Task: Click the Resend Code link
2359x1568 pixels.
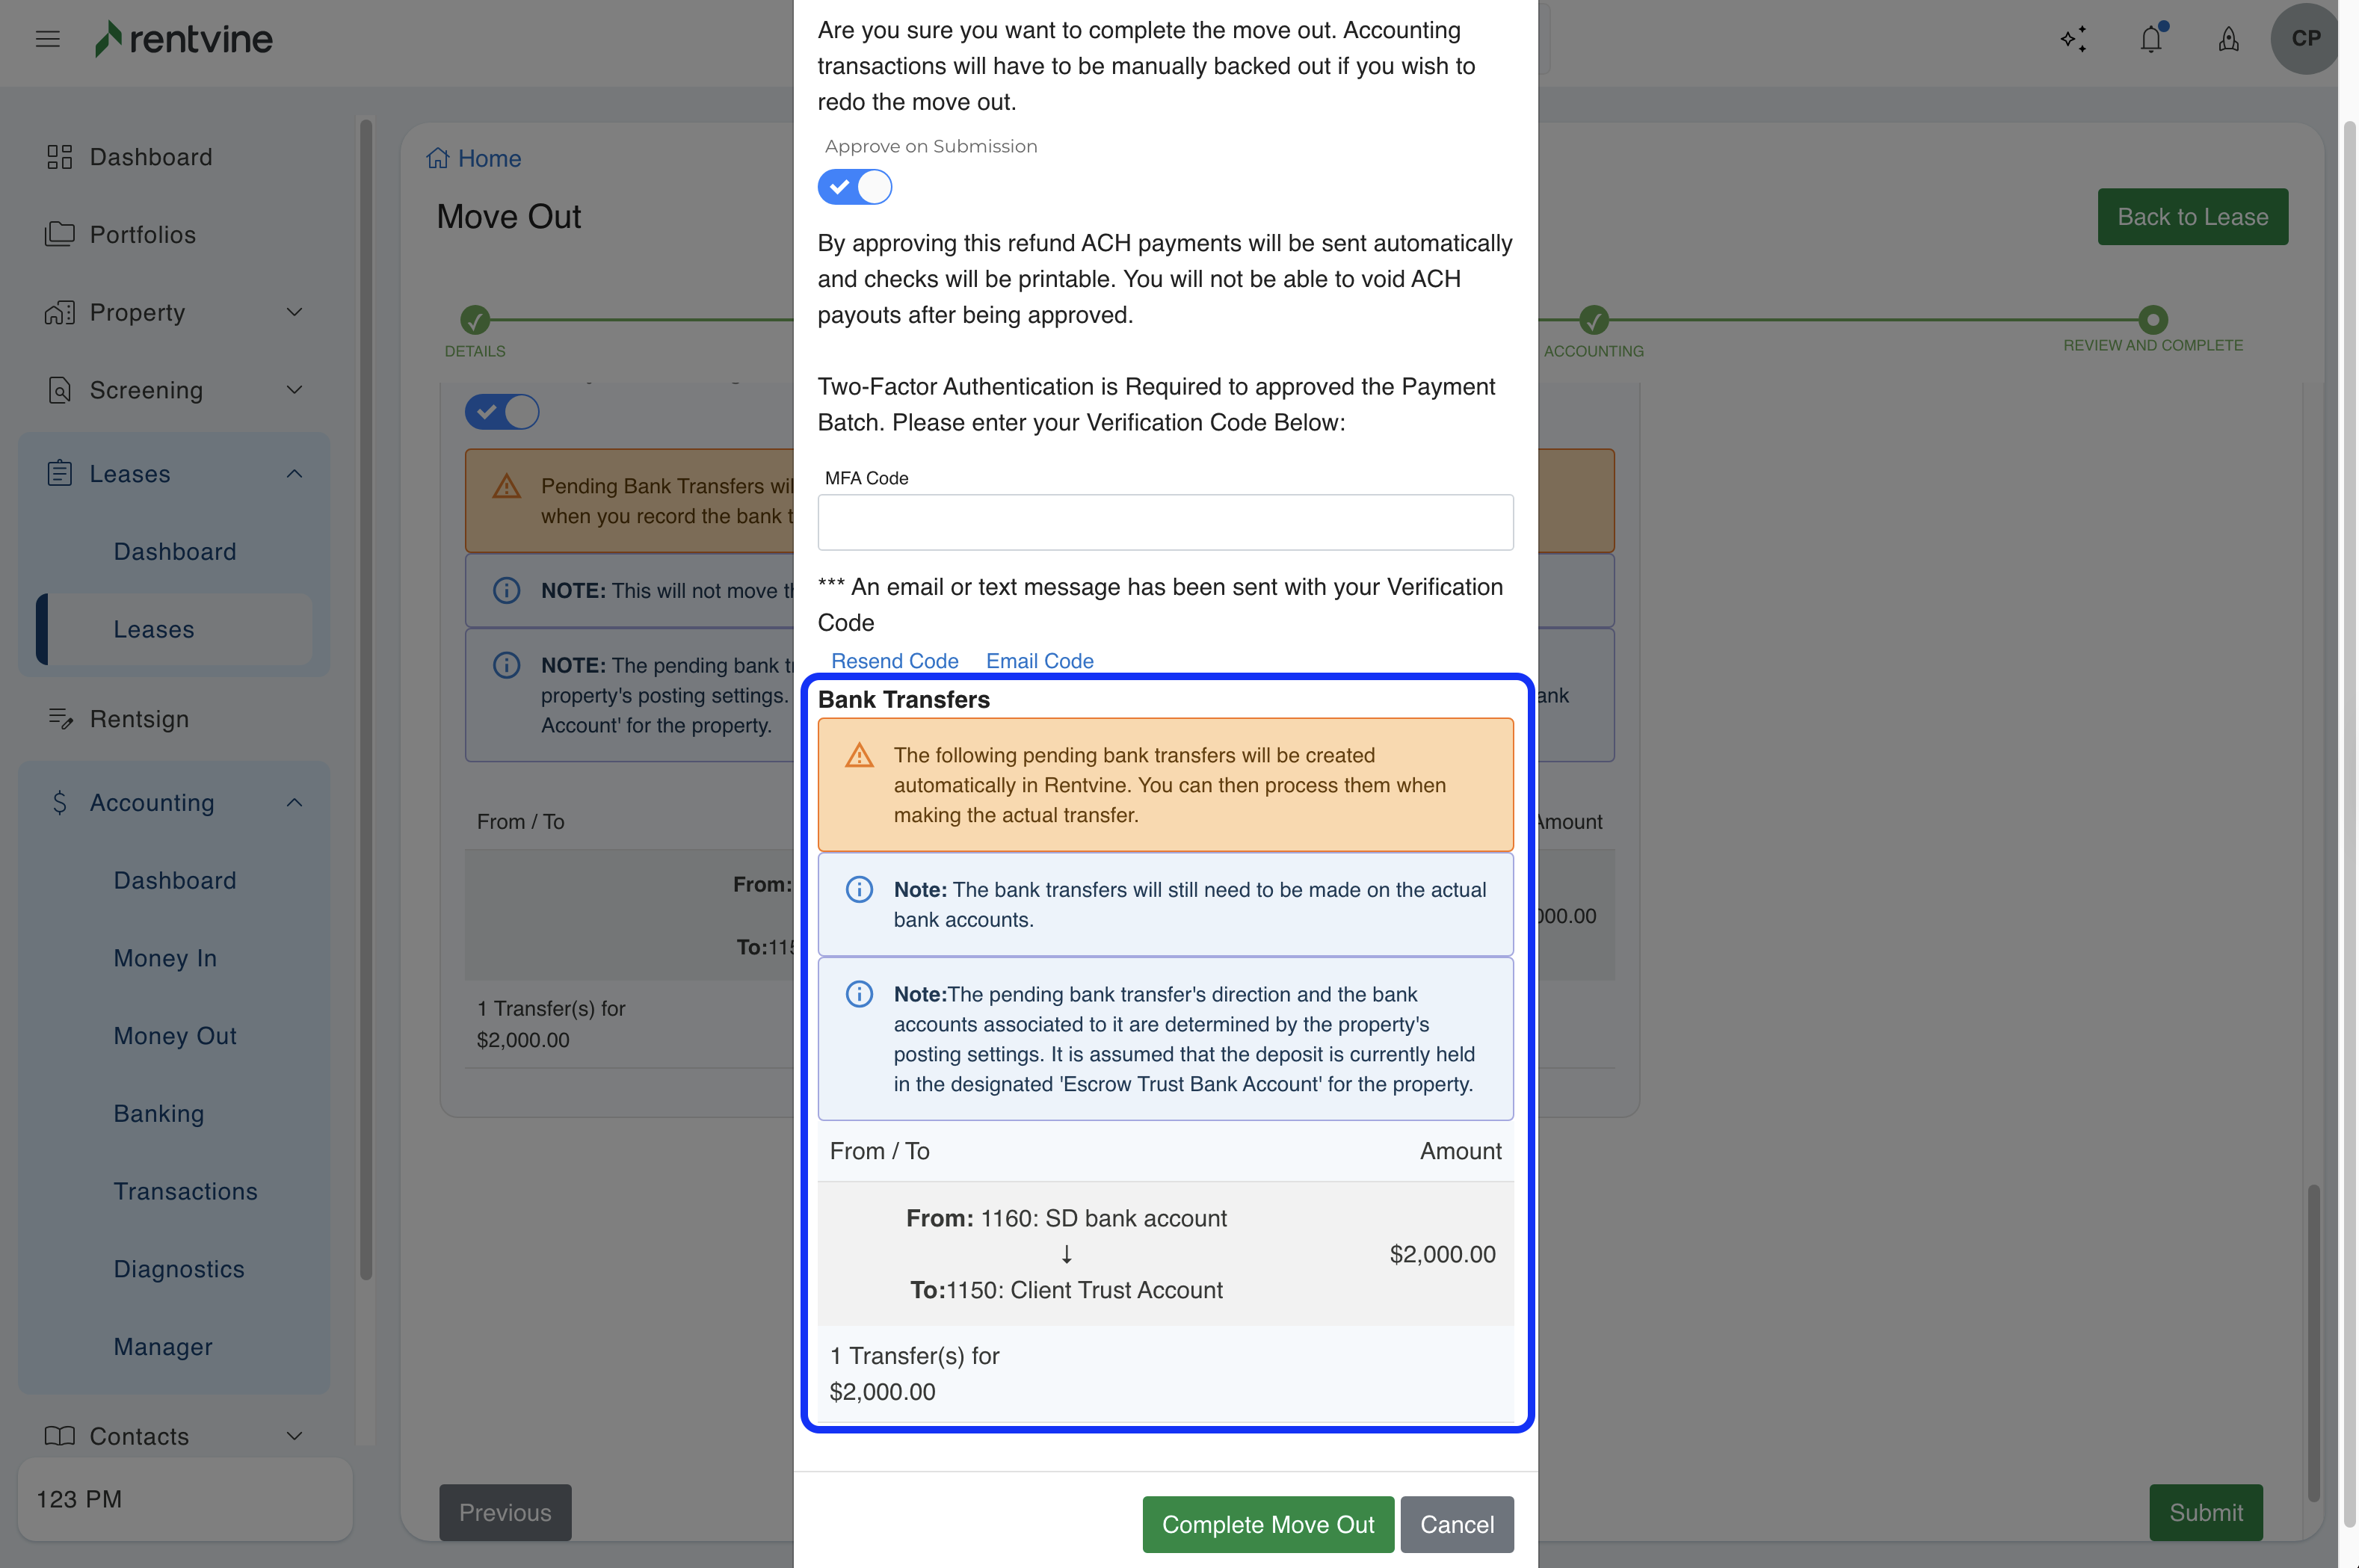Action: 894,661
